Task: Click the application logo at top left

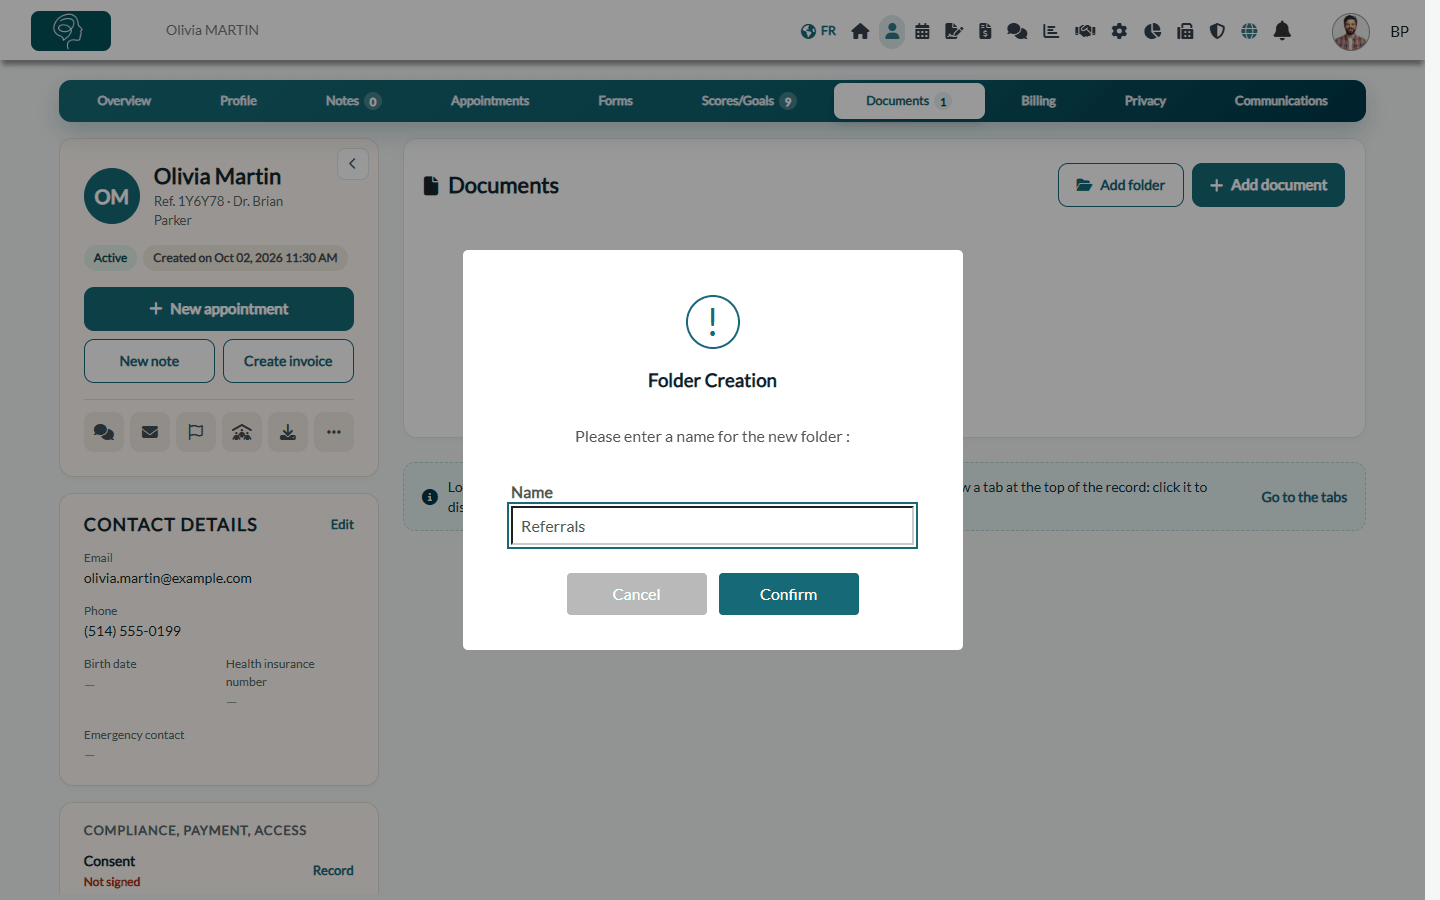Action: click(71, 31)
